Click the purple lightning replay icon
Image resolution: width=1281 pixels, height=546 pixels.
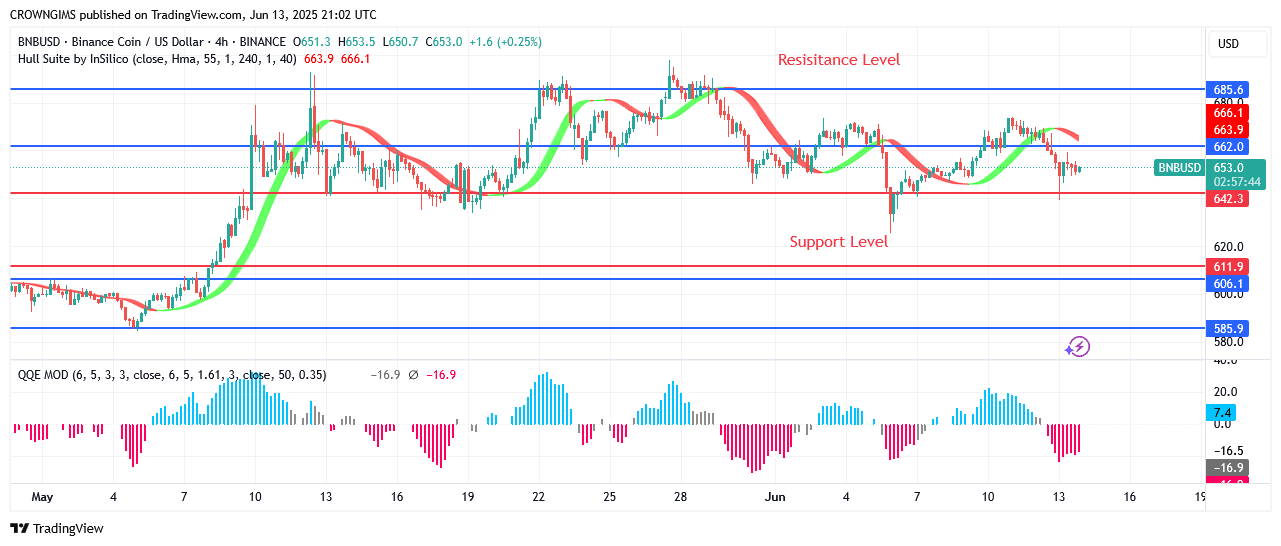[x=1077, y=347]
